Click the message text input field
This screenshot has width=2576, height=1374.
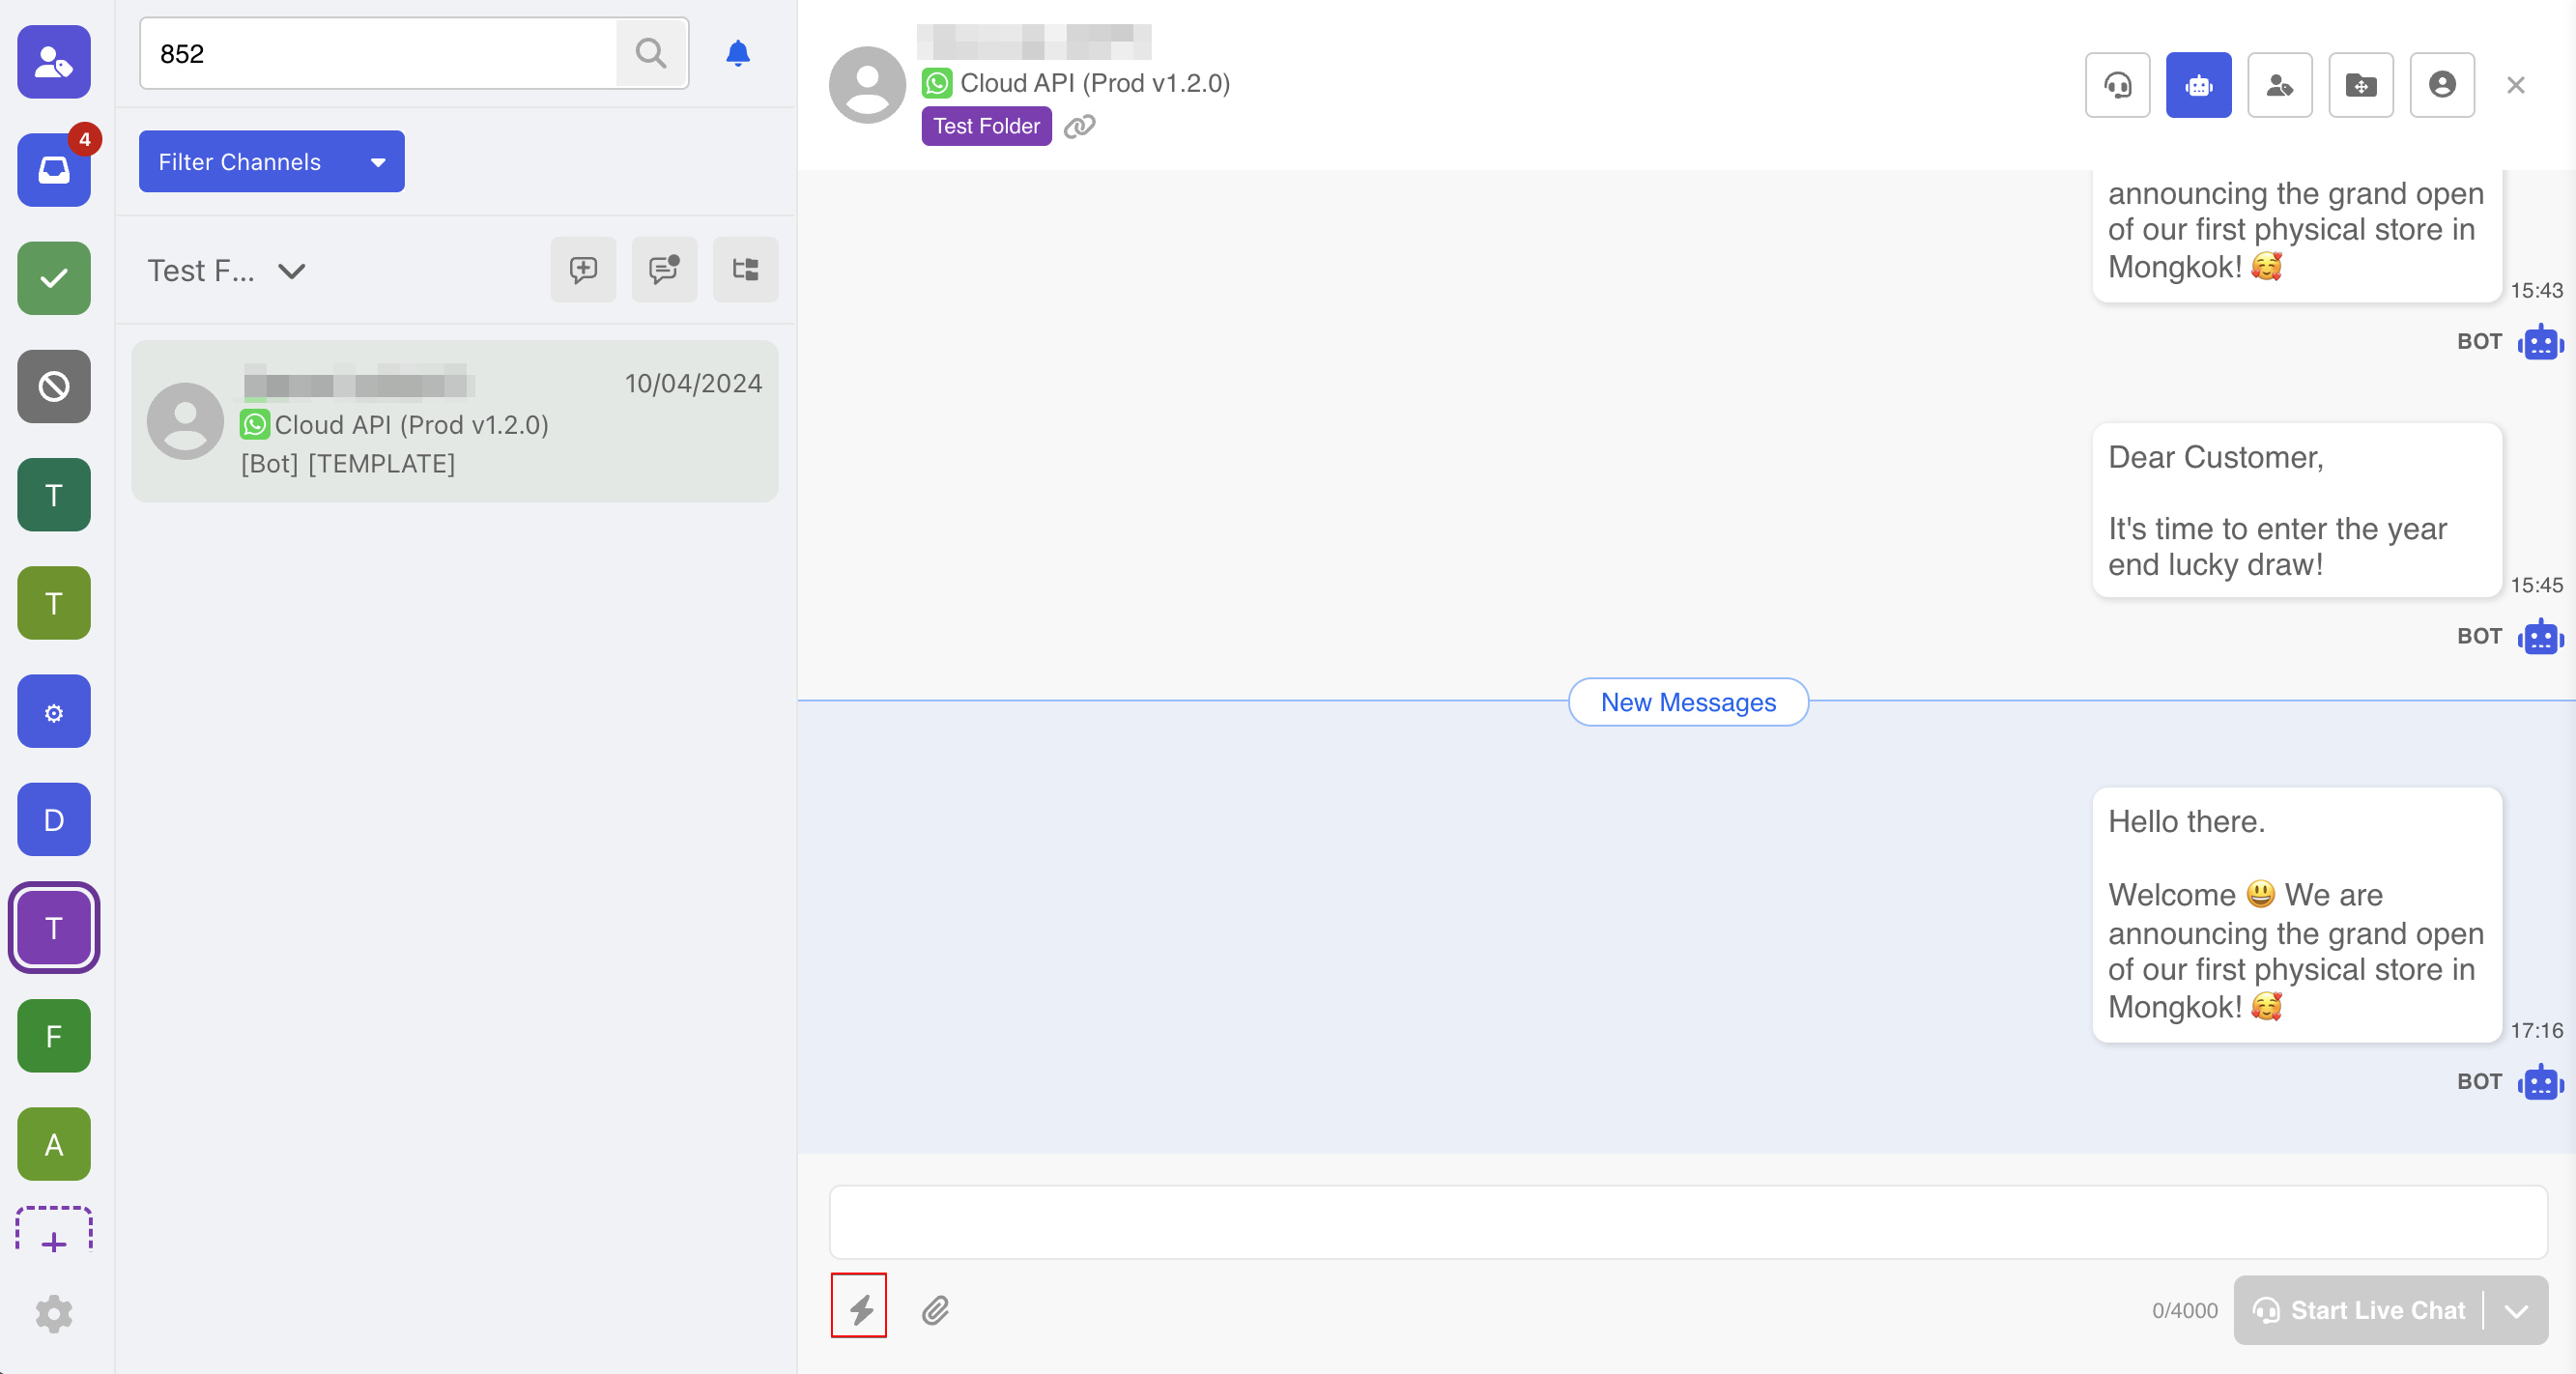click(1687, 1221)
